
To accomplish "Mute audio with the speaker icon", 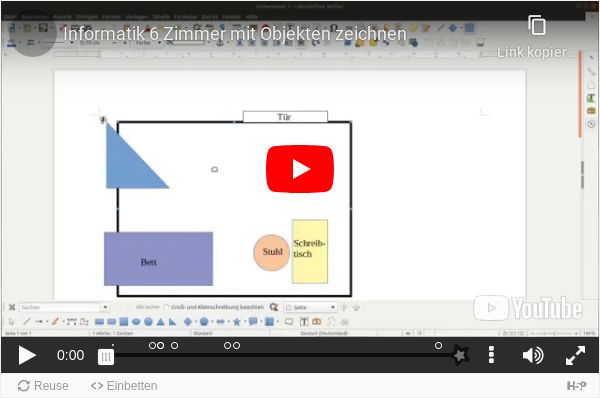I will [x=533, y=356].
